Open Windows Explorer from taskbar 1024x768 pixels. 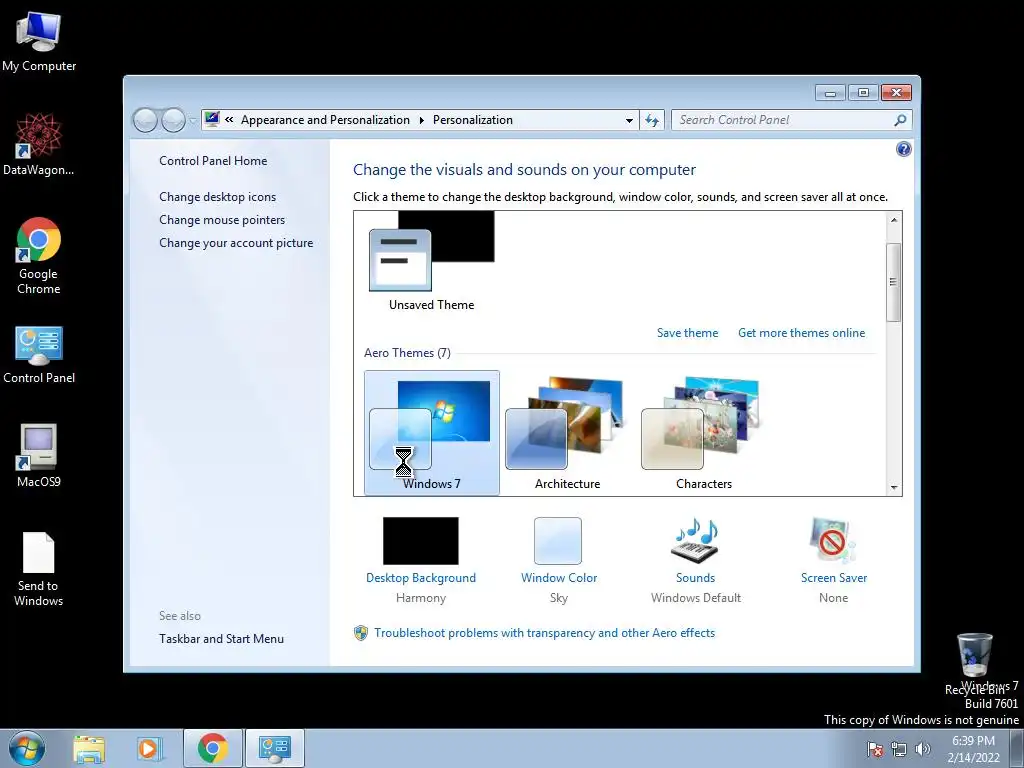click(89, 748)
